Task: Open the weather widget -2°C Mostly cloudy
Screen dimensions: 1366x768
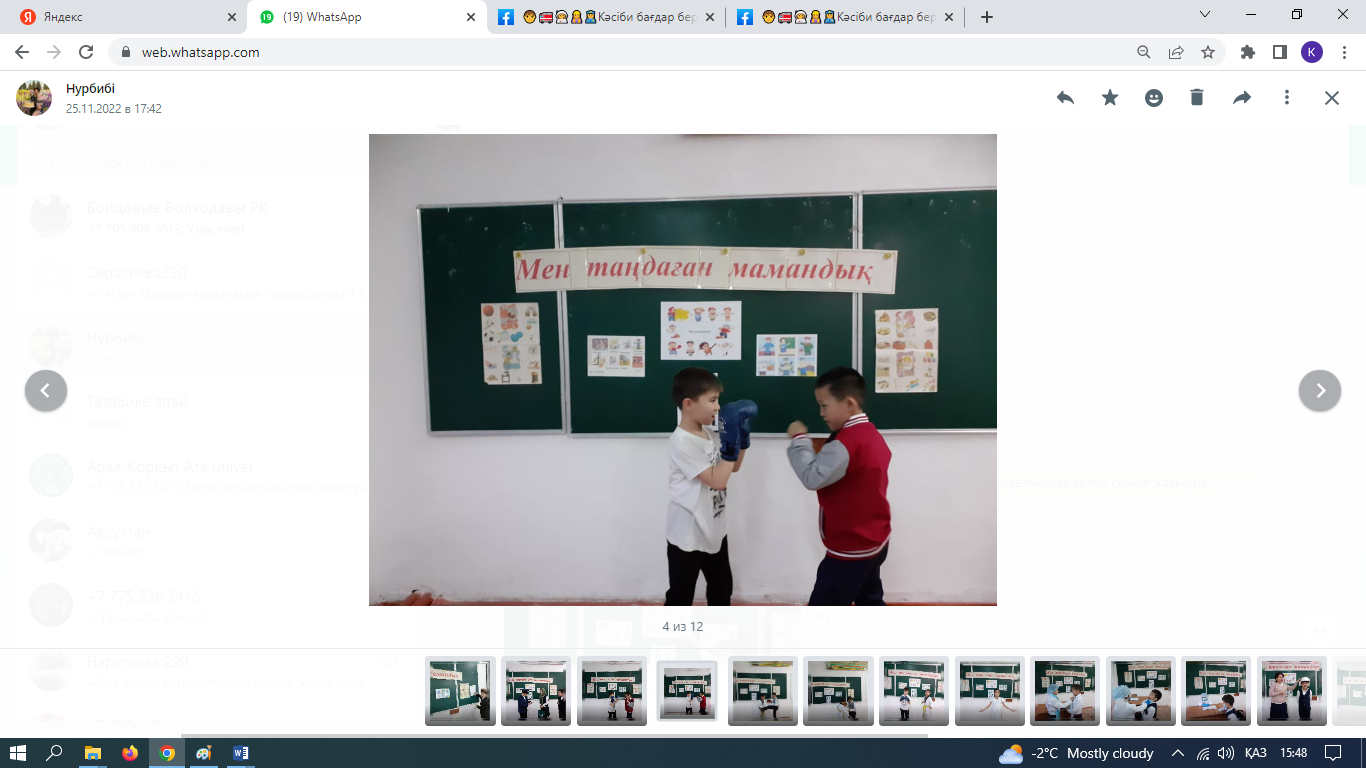Action: (1076, 753)
